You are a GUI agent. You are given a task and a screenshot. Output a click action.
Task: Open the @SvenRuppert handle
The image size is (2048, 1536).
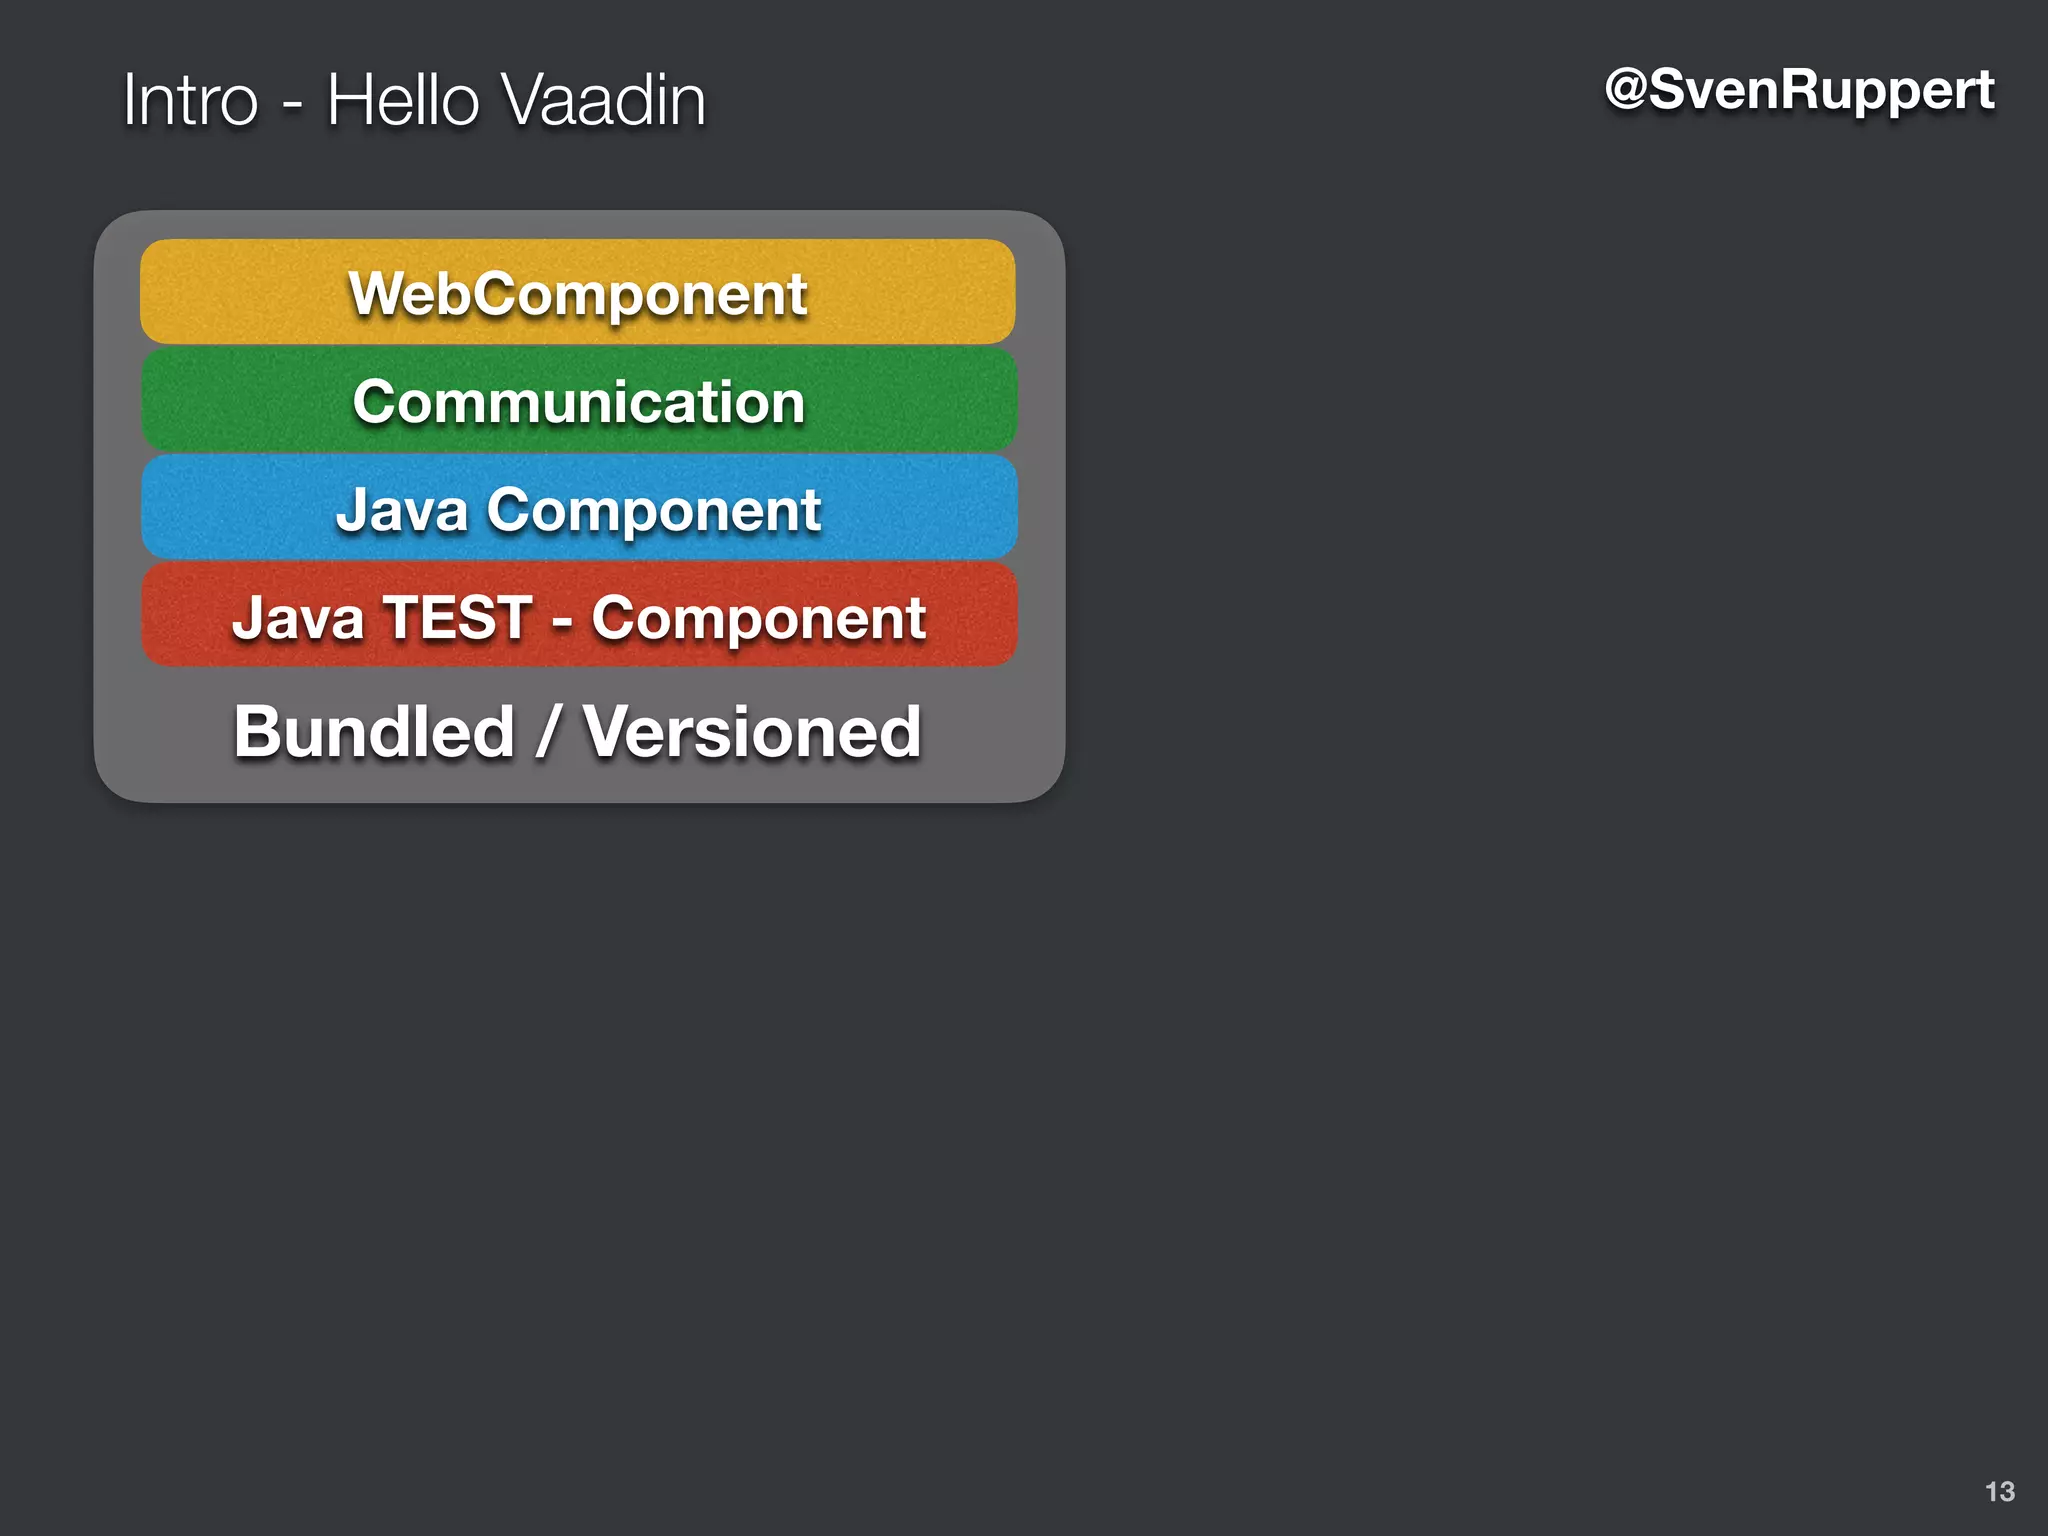[x=1798, y=90]
